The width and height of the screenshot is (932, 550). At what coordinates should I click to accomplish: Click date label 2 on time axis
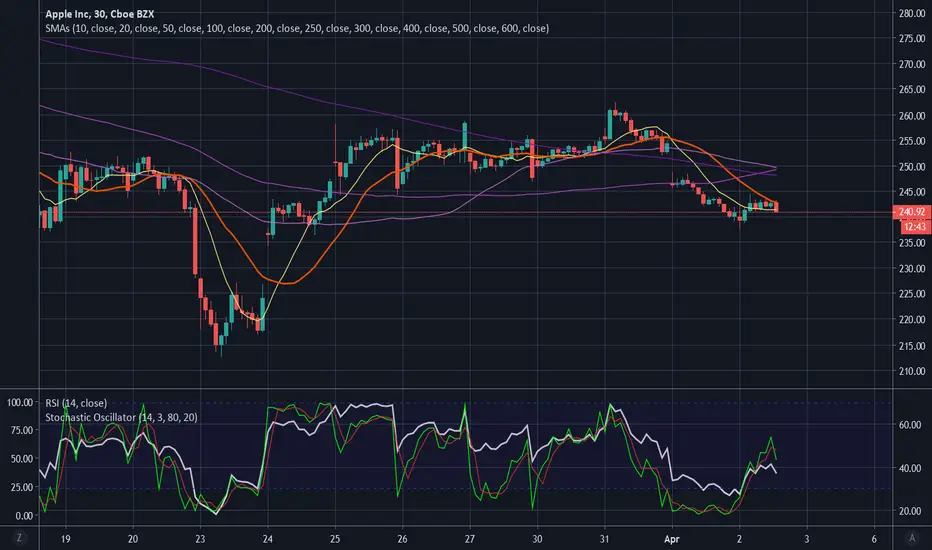[739, 539]
